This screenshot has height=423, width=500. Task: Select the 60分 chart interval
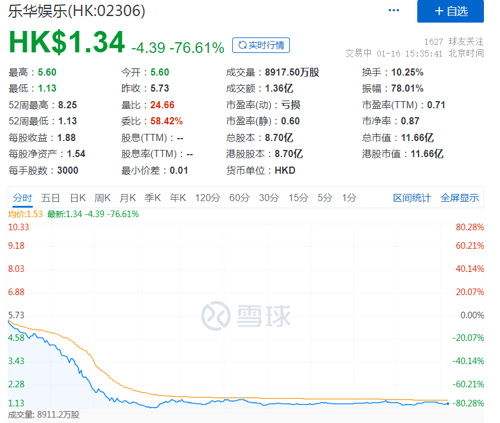pos(239,198)
